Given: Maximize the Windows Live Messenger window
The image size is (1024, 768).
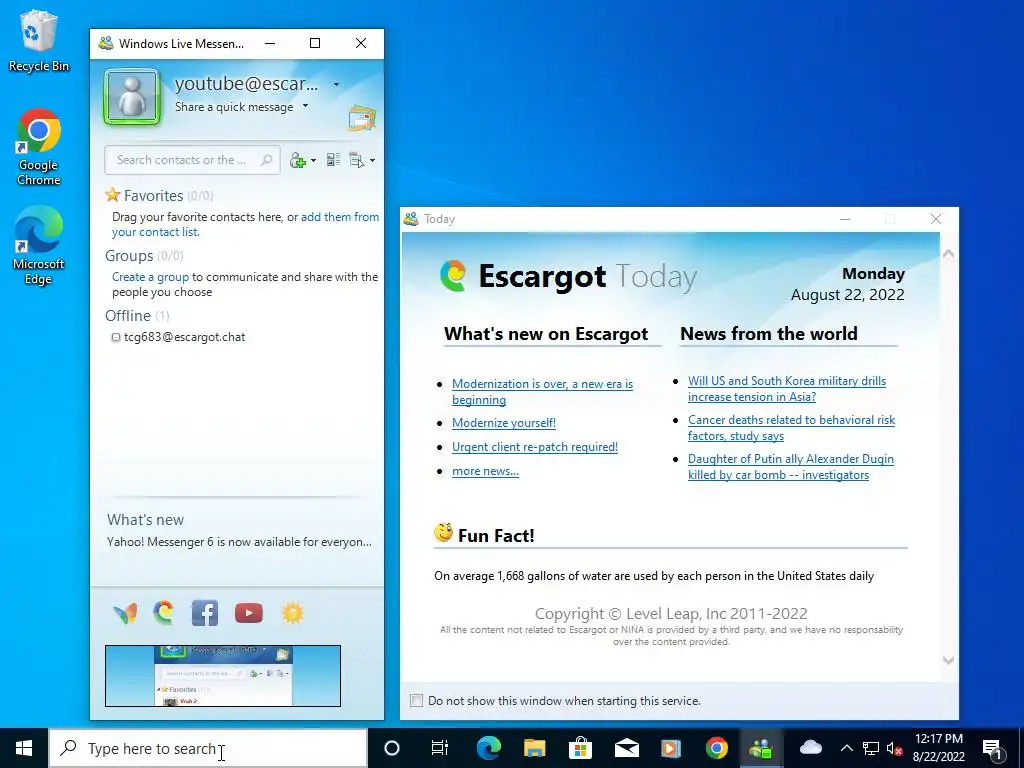Looking at the screenshot, I should point(315,43).
